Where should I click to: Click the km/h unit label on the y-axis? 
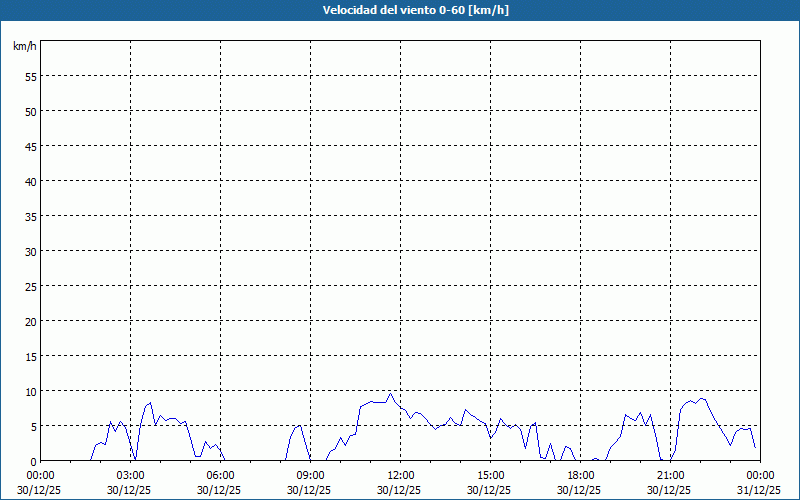(x=25, y=47)
